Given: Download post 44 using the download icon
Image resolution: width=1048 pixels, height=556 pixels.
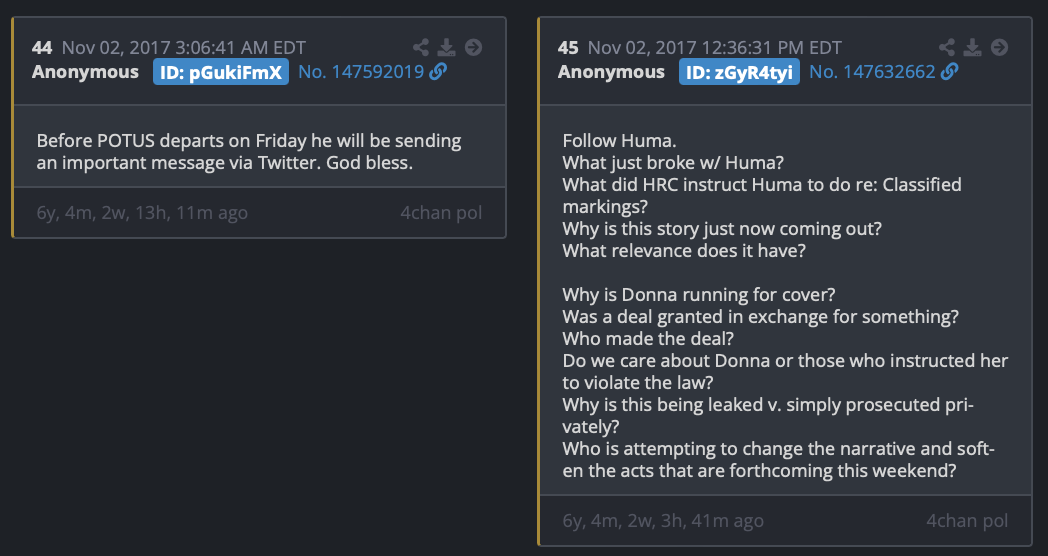Looking at the screenshot, I should [447, 47].
